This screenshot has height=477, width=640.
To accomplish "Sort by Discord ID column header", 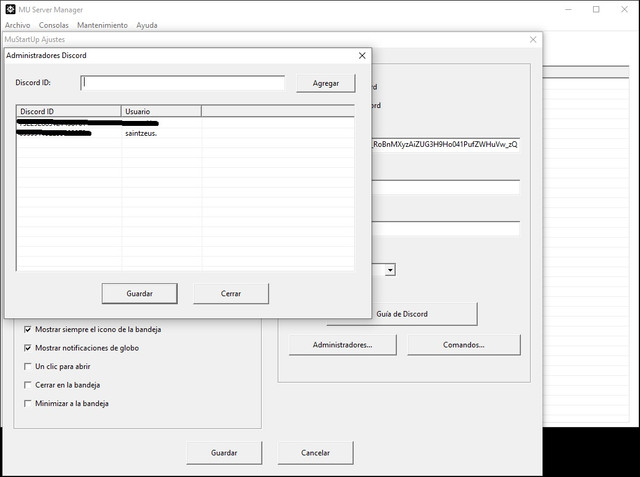I will coord(69,111).
